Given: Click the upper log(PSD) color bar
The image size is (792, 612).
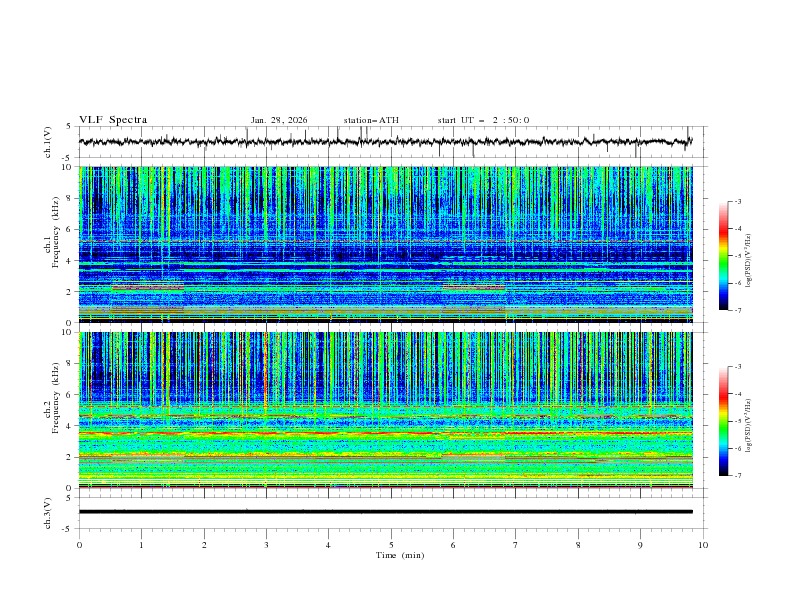Looking at the screenshot, I should click(x=723, y=255).
